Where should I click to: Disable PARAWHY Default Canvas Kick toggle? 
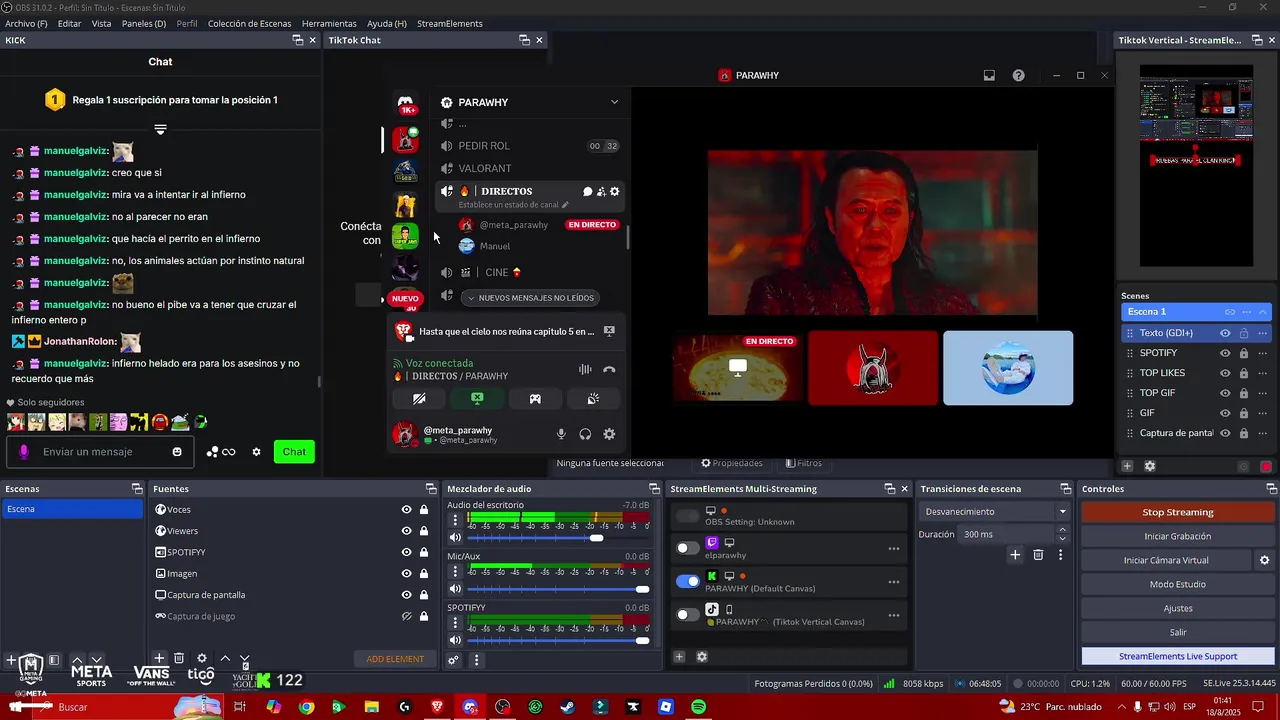pos(688,581)
